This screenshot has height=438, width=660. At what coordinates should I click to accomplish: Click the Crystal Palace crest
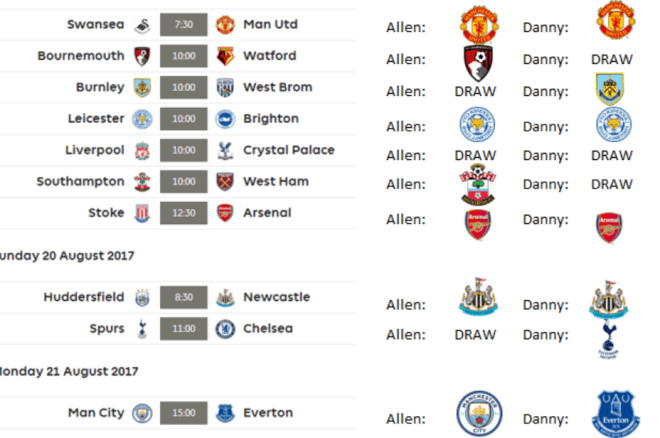[x=224, y=151]
